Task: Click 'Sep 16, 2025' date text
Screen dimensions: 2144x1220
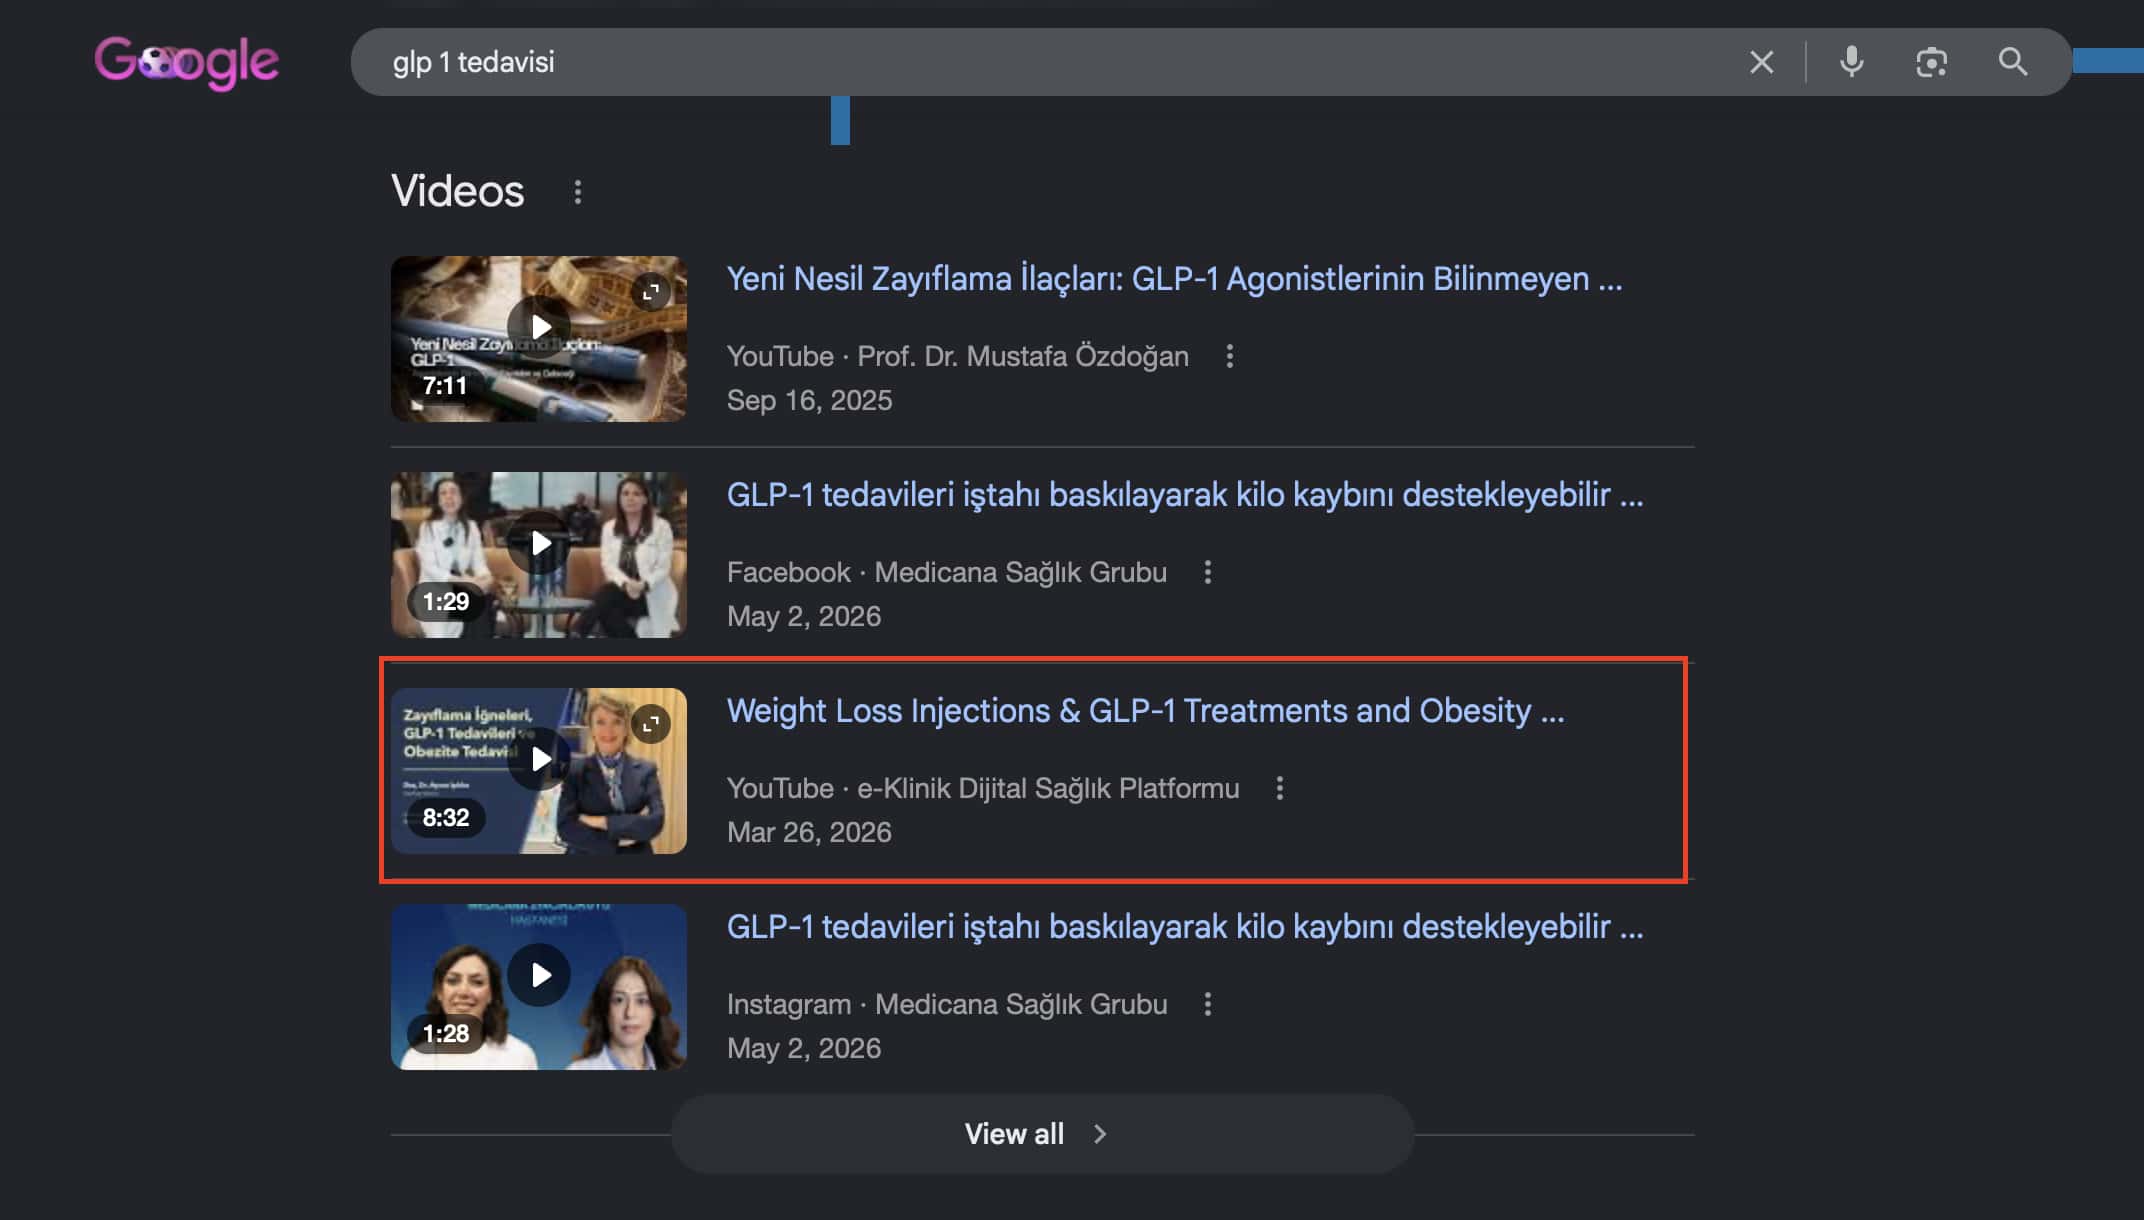Action: (x=809, y=400)
